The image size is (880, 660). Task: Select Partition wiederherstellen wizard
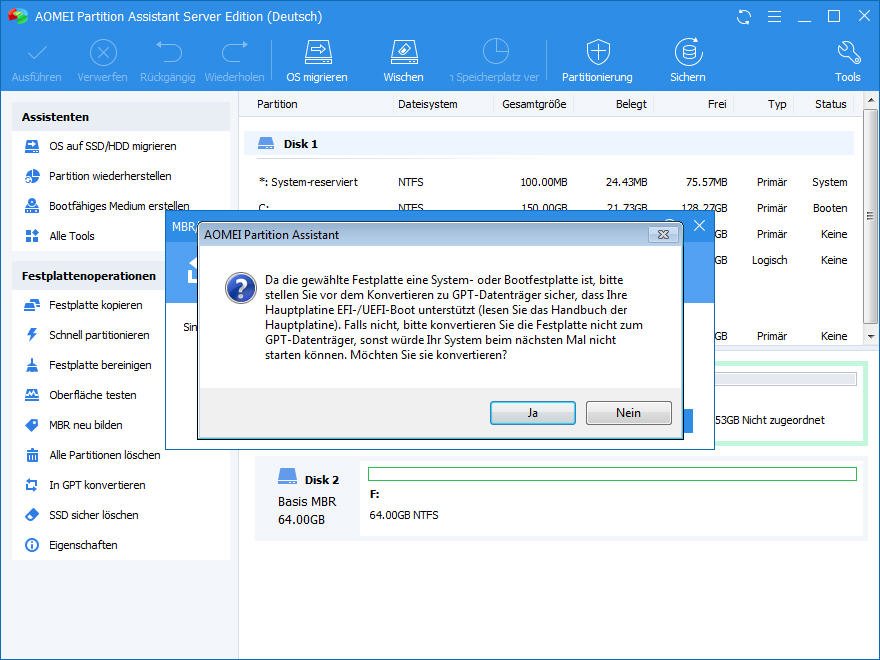[x=110, y=176]
